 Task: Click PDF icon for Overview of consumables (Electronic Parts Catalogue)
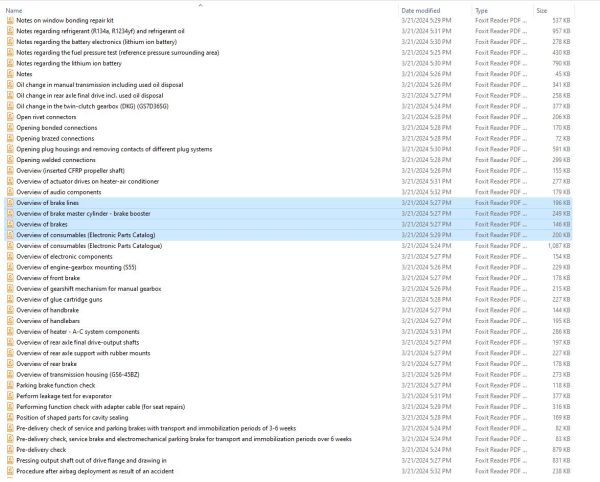10,246
